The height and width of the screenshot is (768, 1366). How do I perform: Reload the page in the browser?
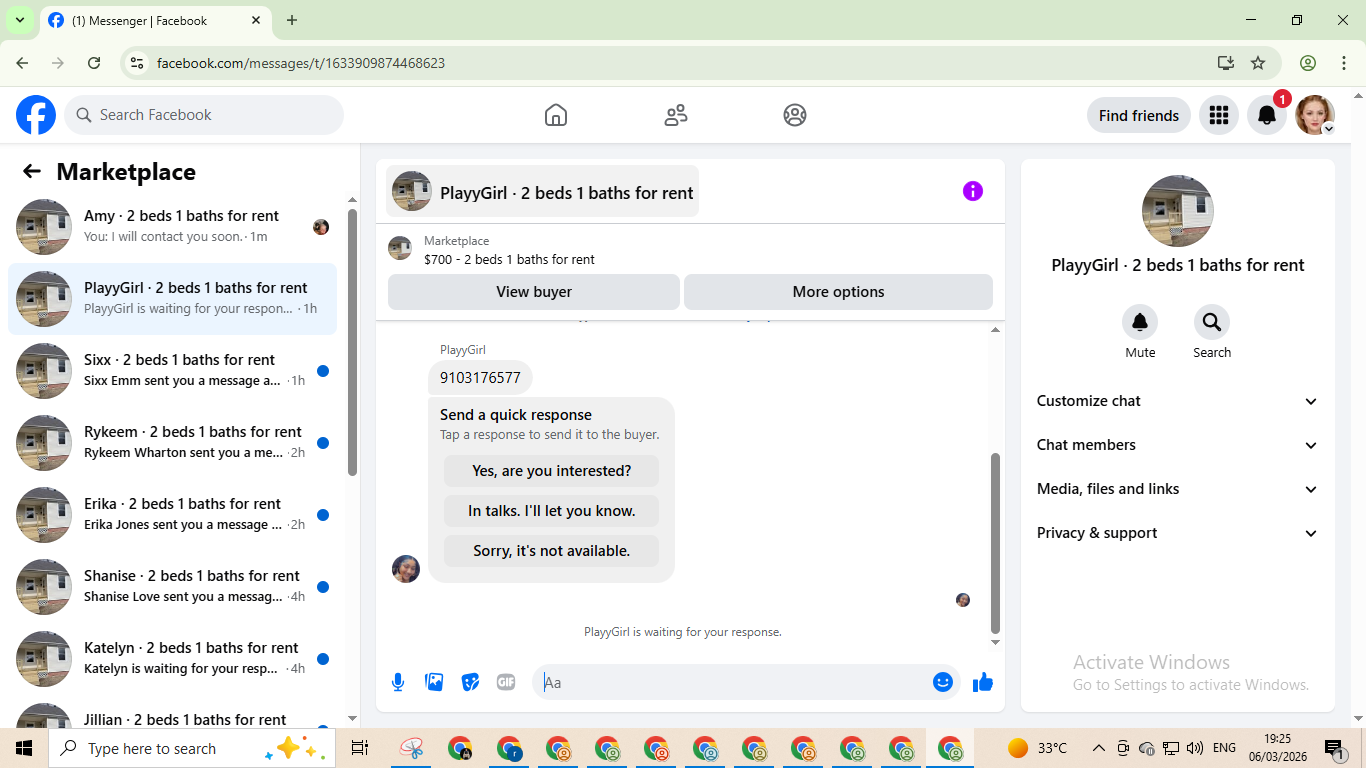click(x=94, y=63)
